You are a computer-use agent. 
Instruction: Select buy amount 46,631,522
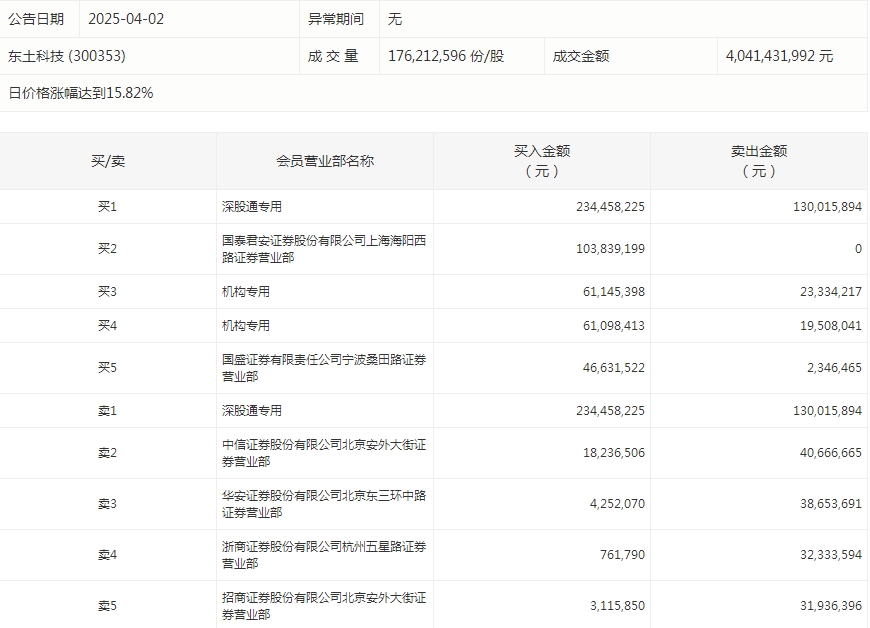tap(614, 368)
